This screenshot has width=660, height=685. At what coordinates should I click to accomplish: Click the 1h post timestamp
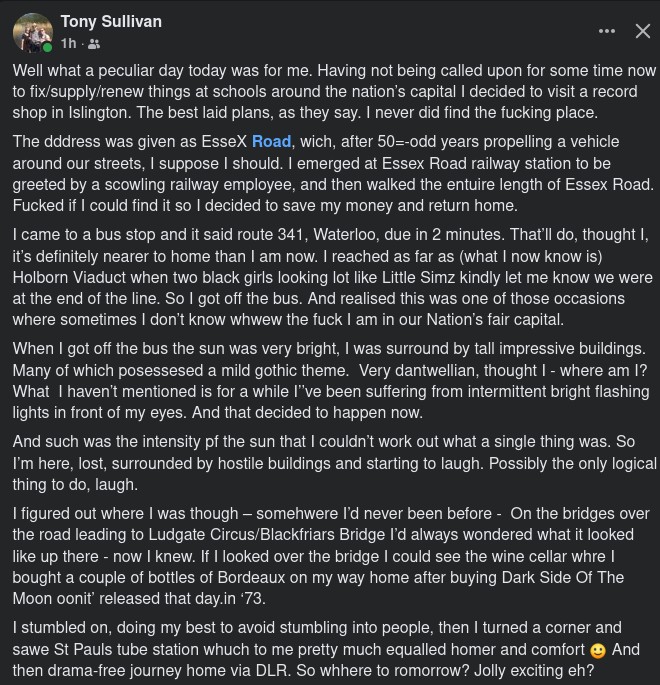tap(69, 44)
